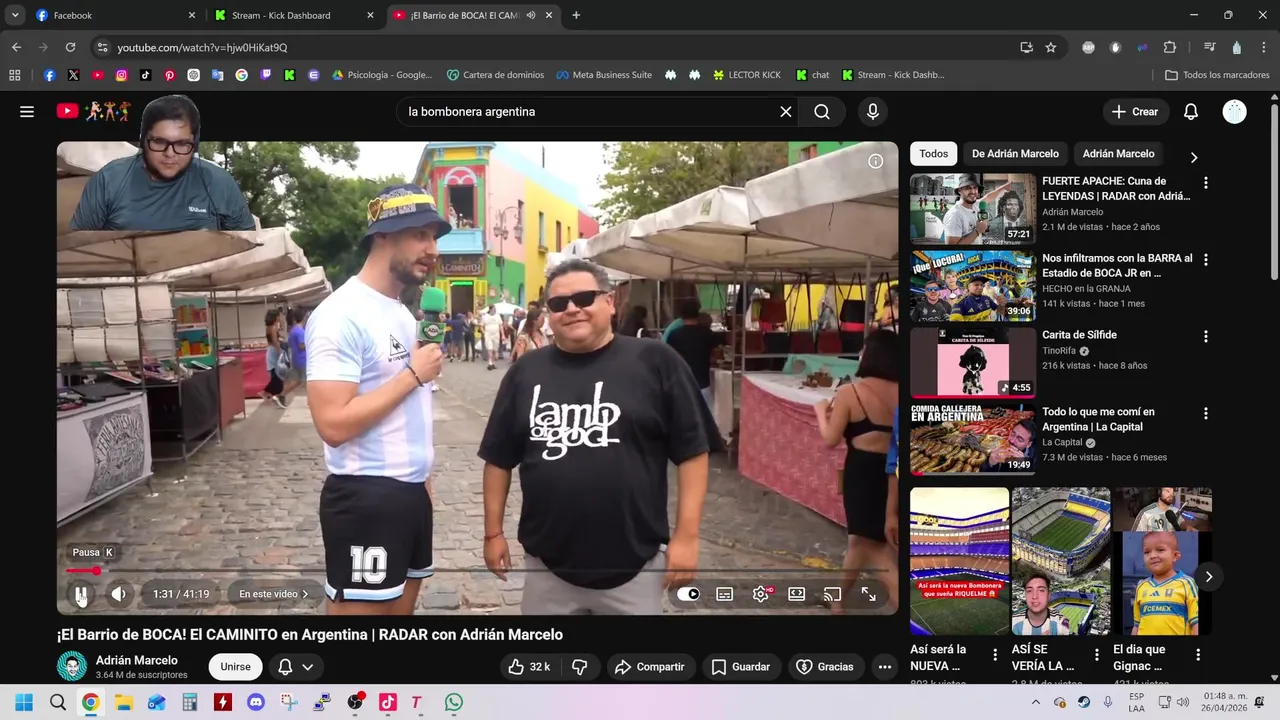
Task: Enter fullscreen mode in player
Action: pyautogui.click(x=869, y=594)
